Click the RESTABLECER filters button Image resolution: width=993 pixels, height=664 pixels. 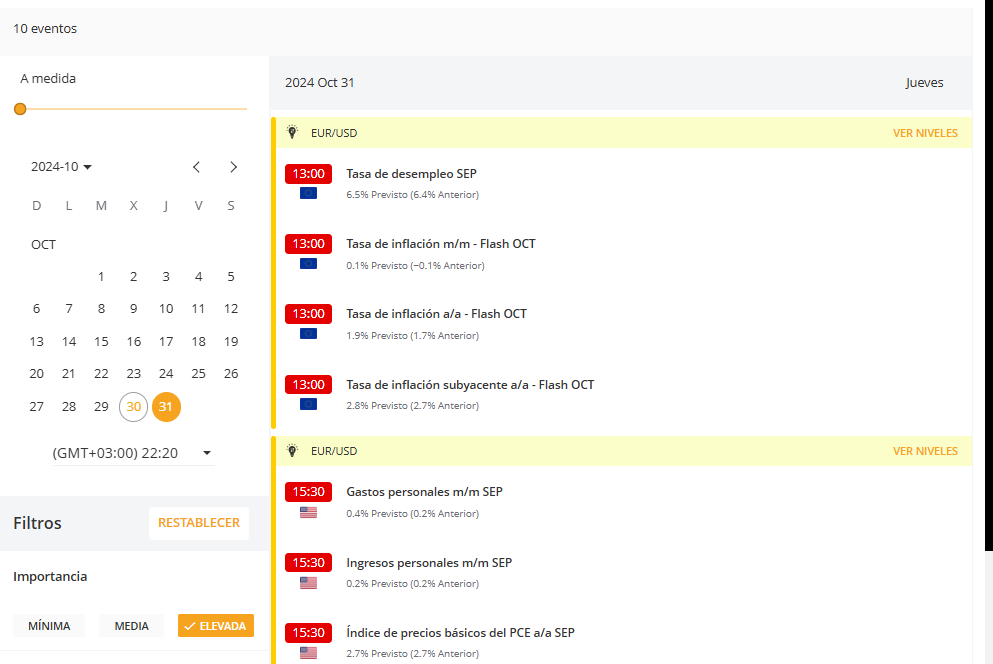tap(199, 522)
